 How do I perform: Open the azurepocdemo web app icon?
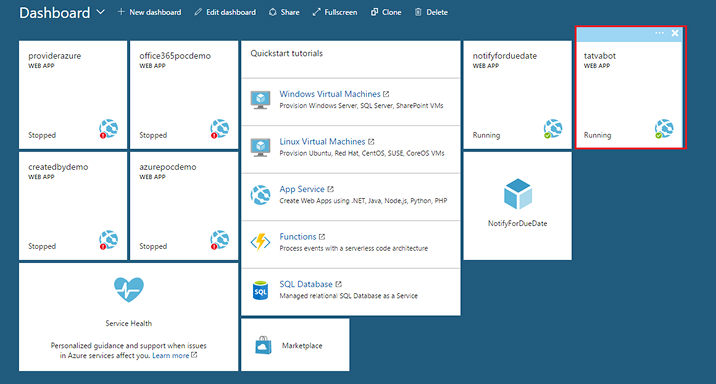pos(220,240)
